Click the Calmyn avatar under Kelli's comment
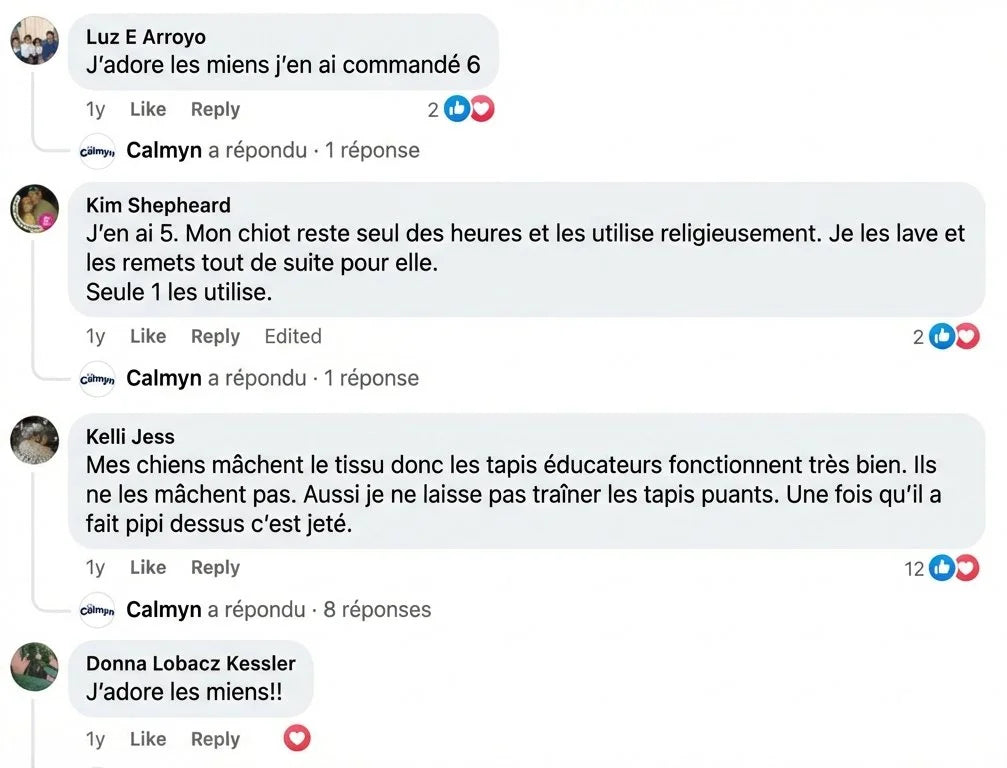This screenshot has height=768, width=1007. 95,608
